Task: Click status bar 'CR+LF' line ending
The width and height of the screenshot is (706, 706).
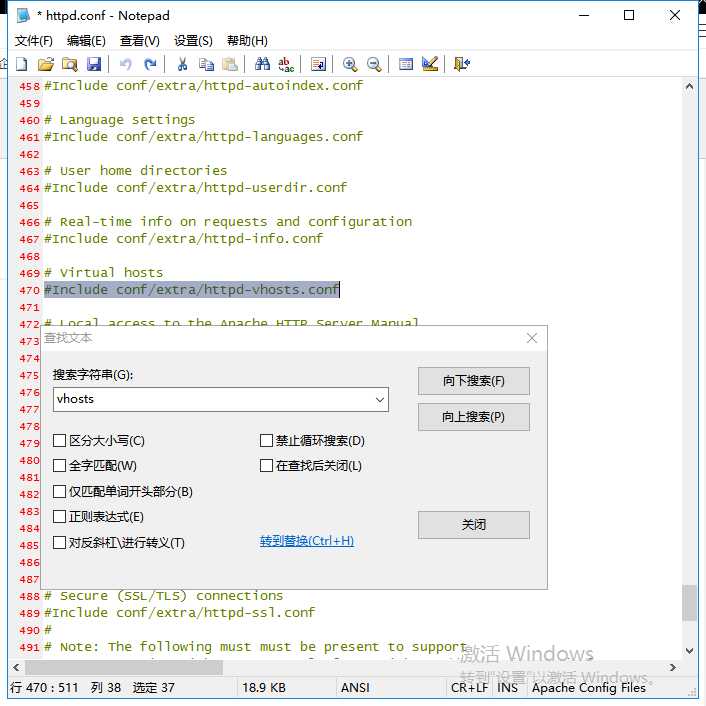Action: (469, 688)
